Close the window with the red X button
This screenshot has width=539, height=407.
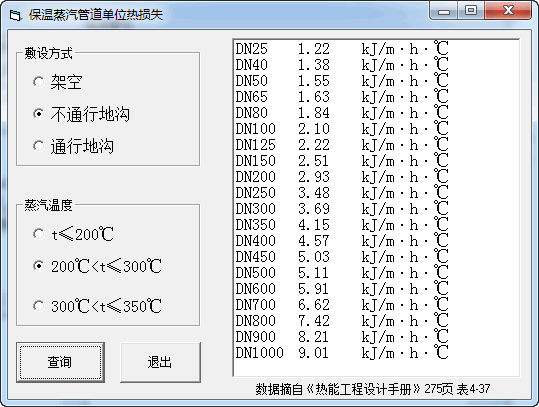point(508,10)
